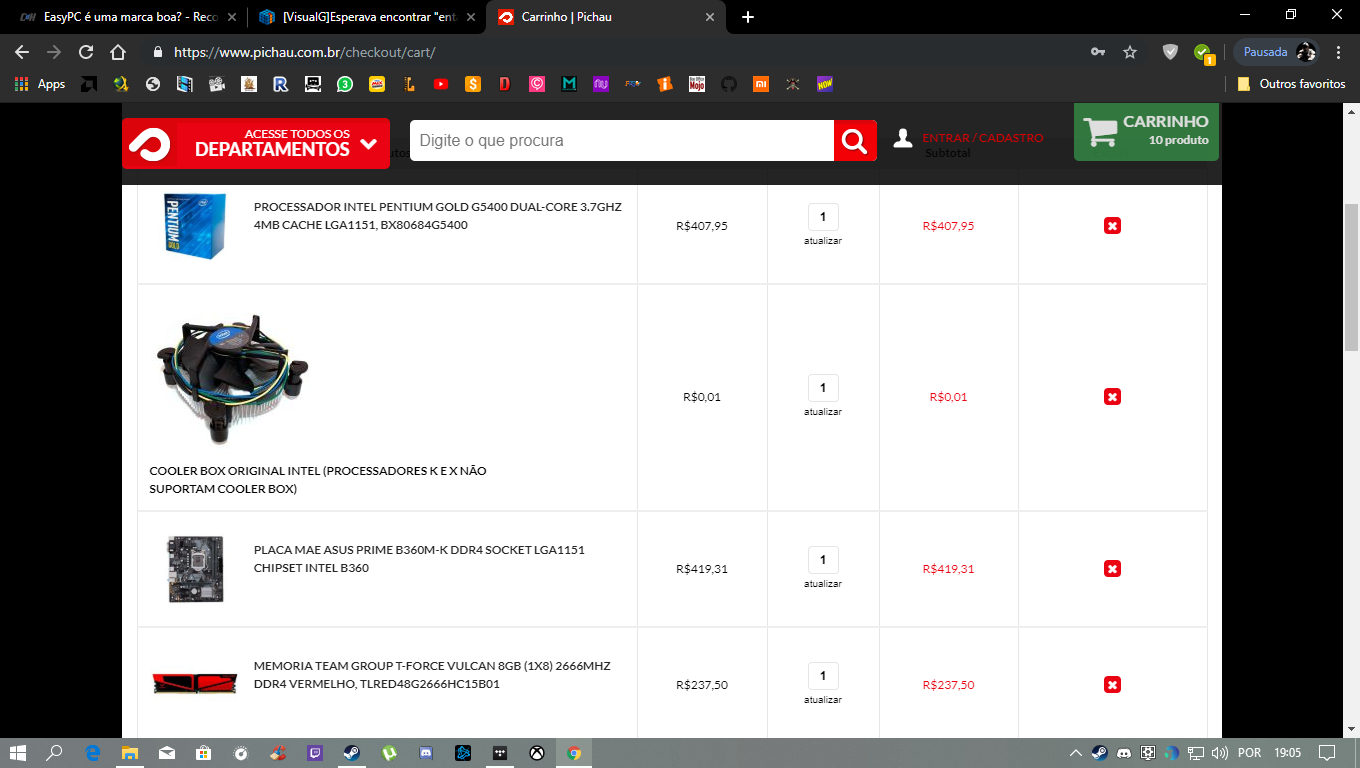Screen dimensions: 1360x768
Task: Show hidden system tray icons chevron
Action: coord(1076,752)
